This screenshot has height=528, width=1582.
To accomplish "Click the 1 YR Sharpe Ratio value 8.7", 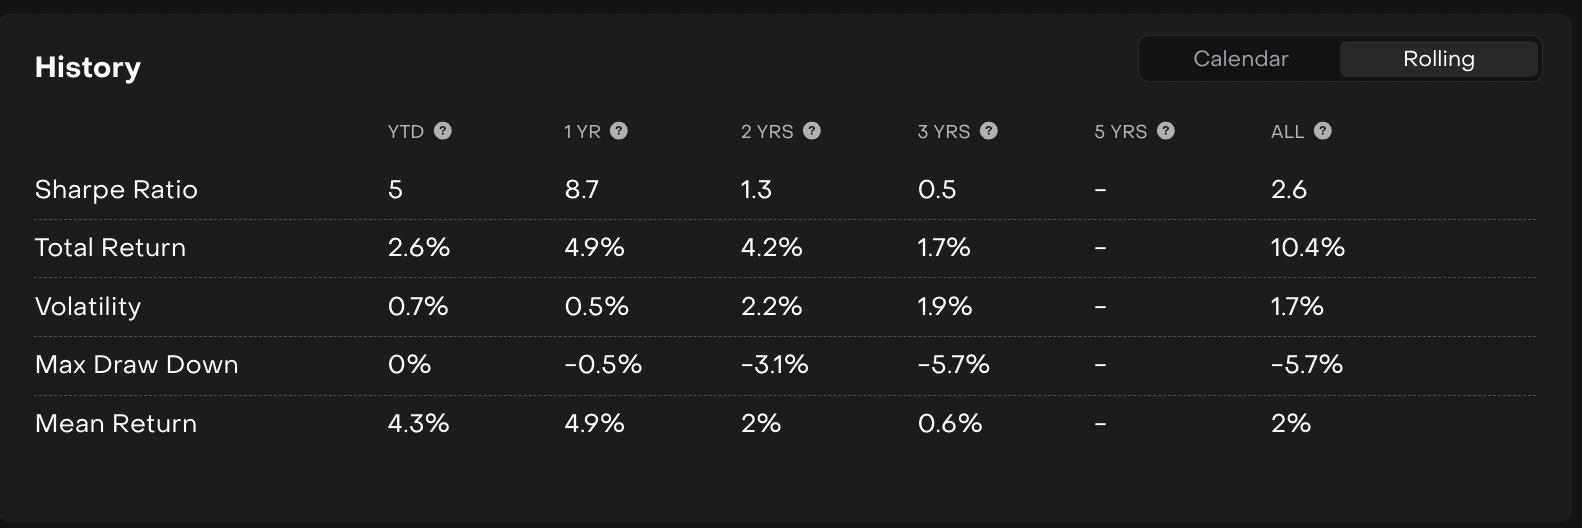I will coord(581,190).
